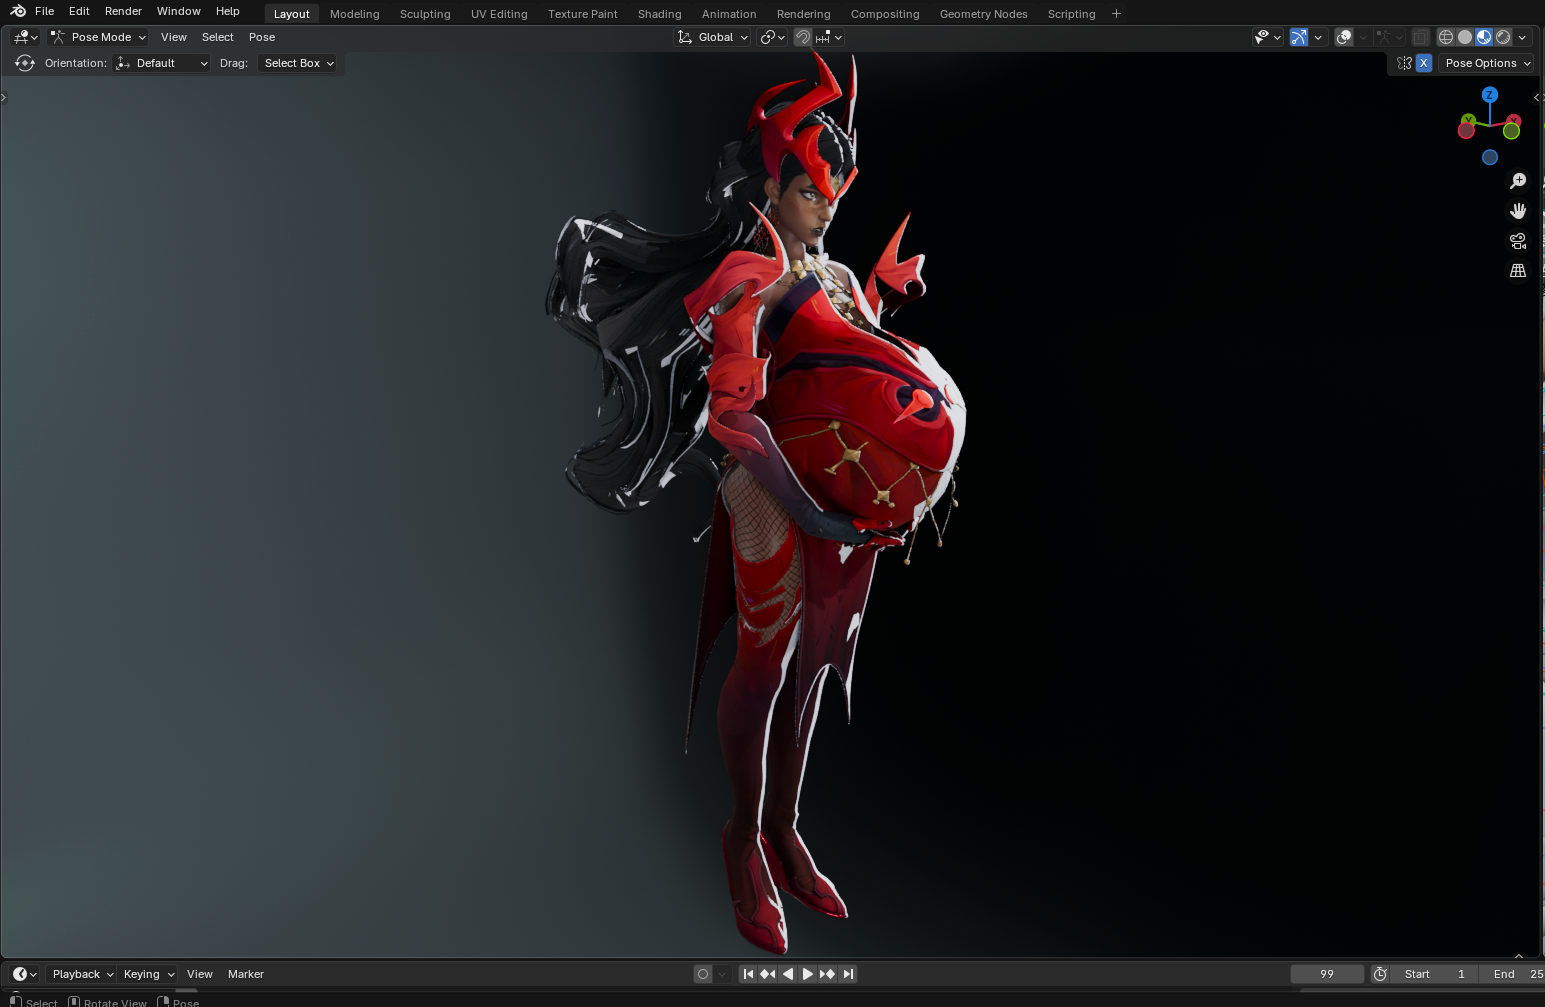Play animation in reverse

click(788, 974)
